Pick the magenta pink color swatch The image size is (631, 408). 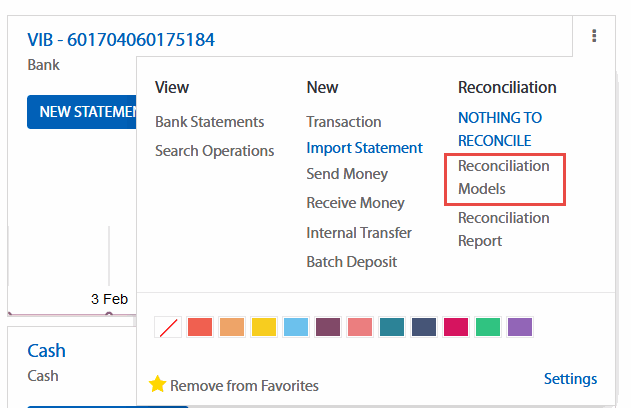point(456,327)
